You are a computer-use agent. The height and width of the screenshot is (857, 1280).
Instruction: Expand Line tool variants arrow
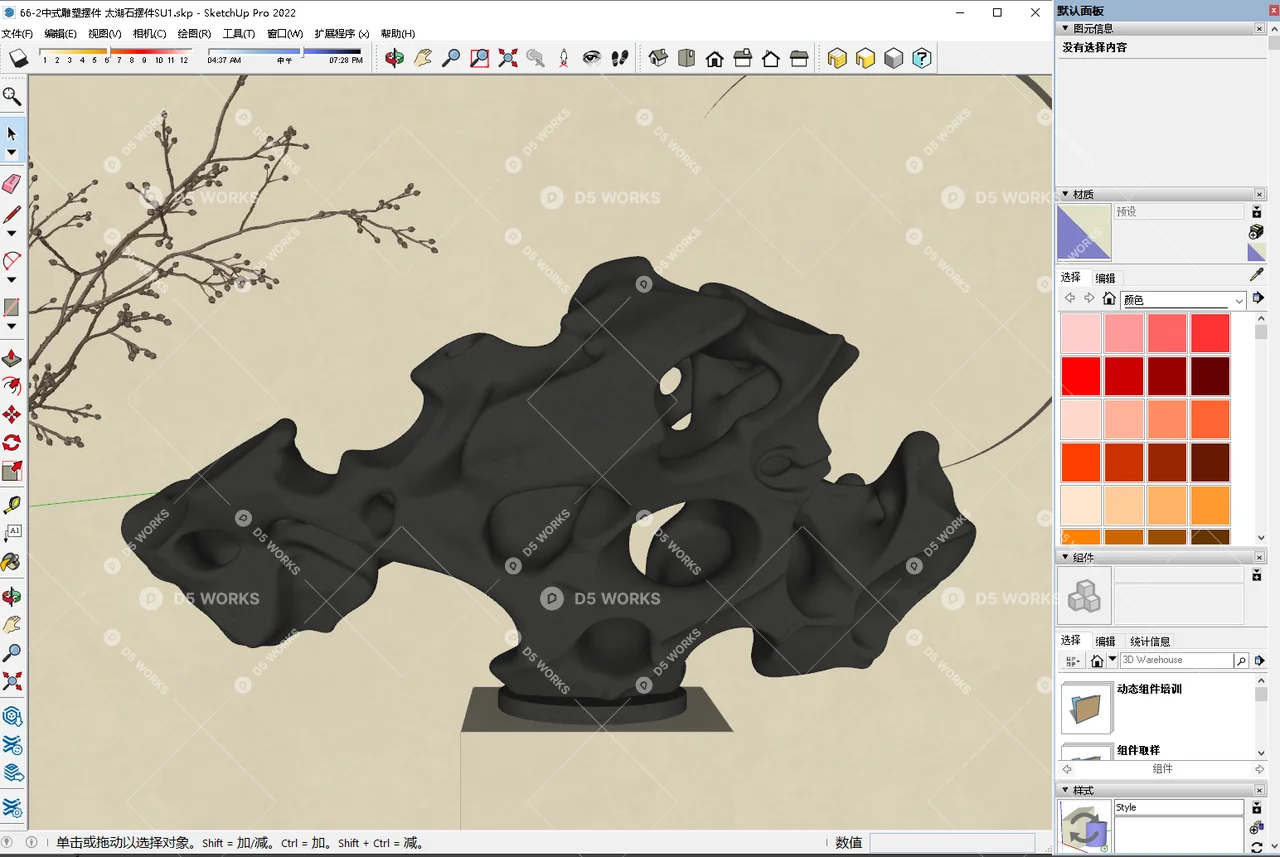[12, 233]
